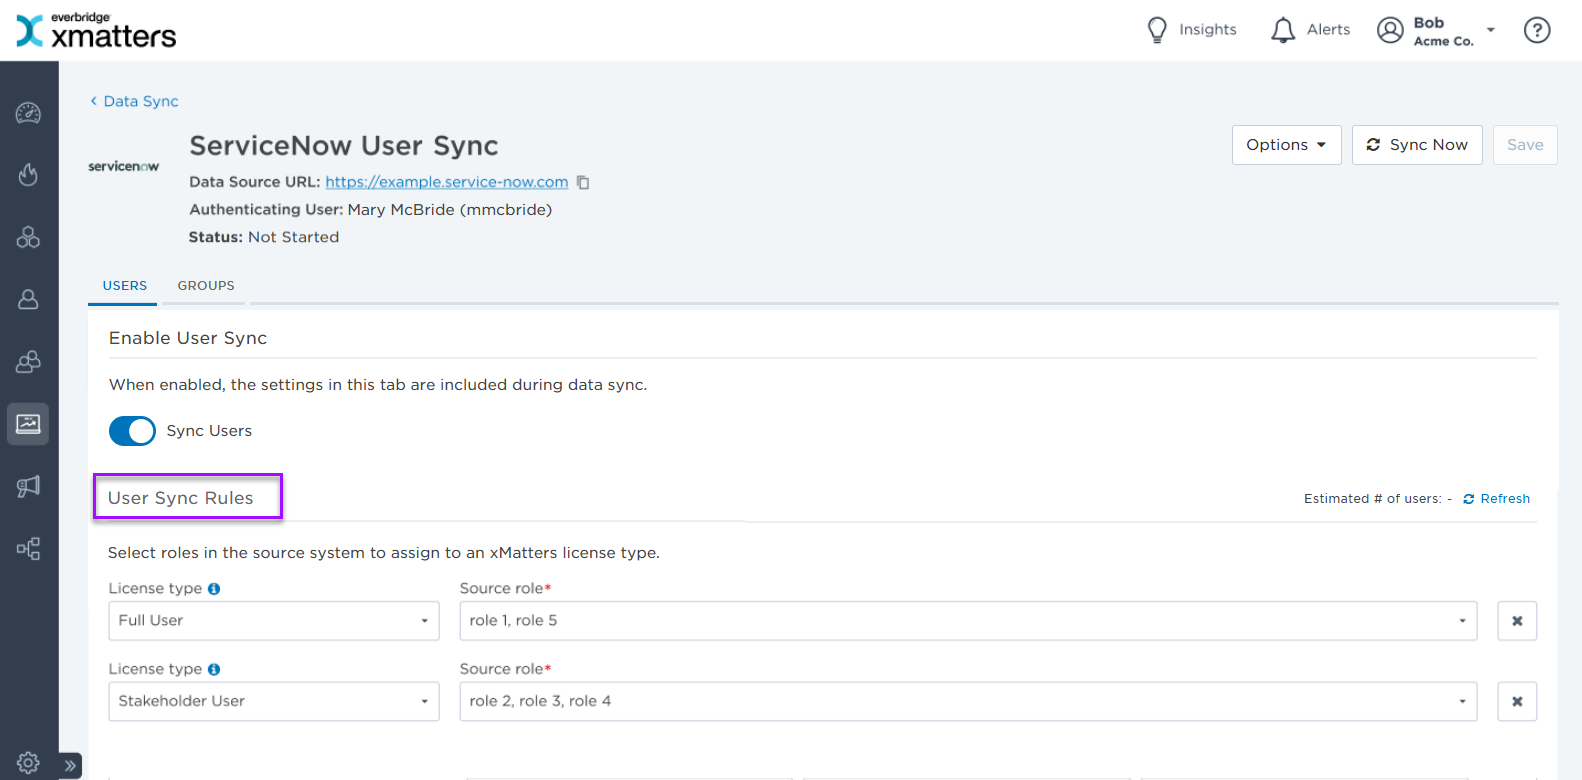The image size is (1582, 780).
Task: Click the help question mark icon
Action: [x=1536, y=30]
